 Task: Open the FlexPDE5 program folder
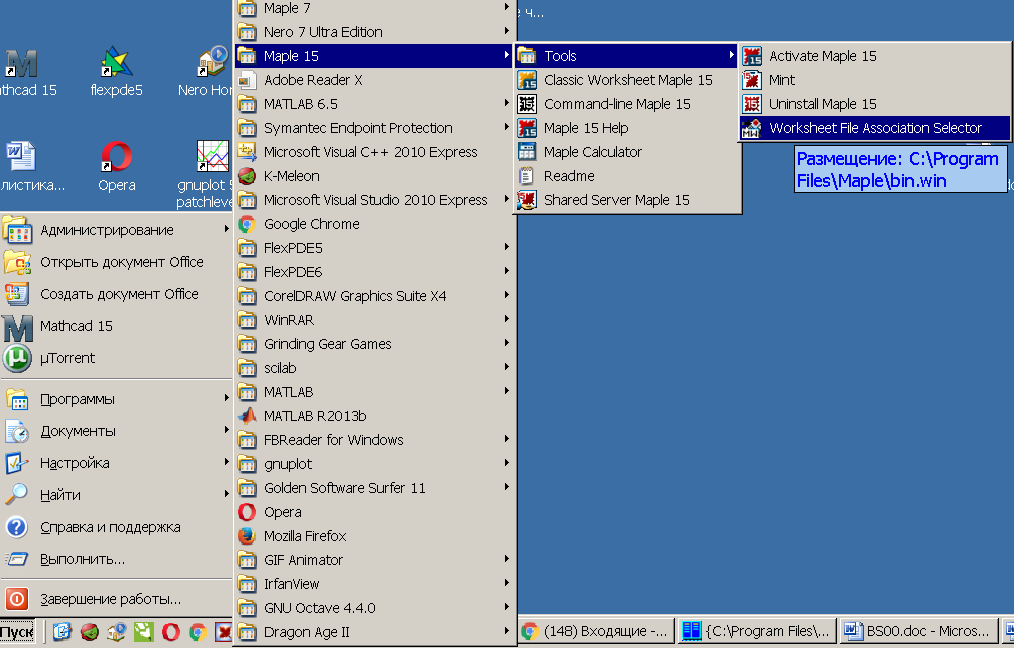[374, 248]
